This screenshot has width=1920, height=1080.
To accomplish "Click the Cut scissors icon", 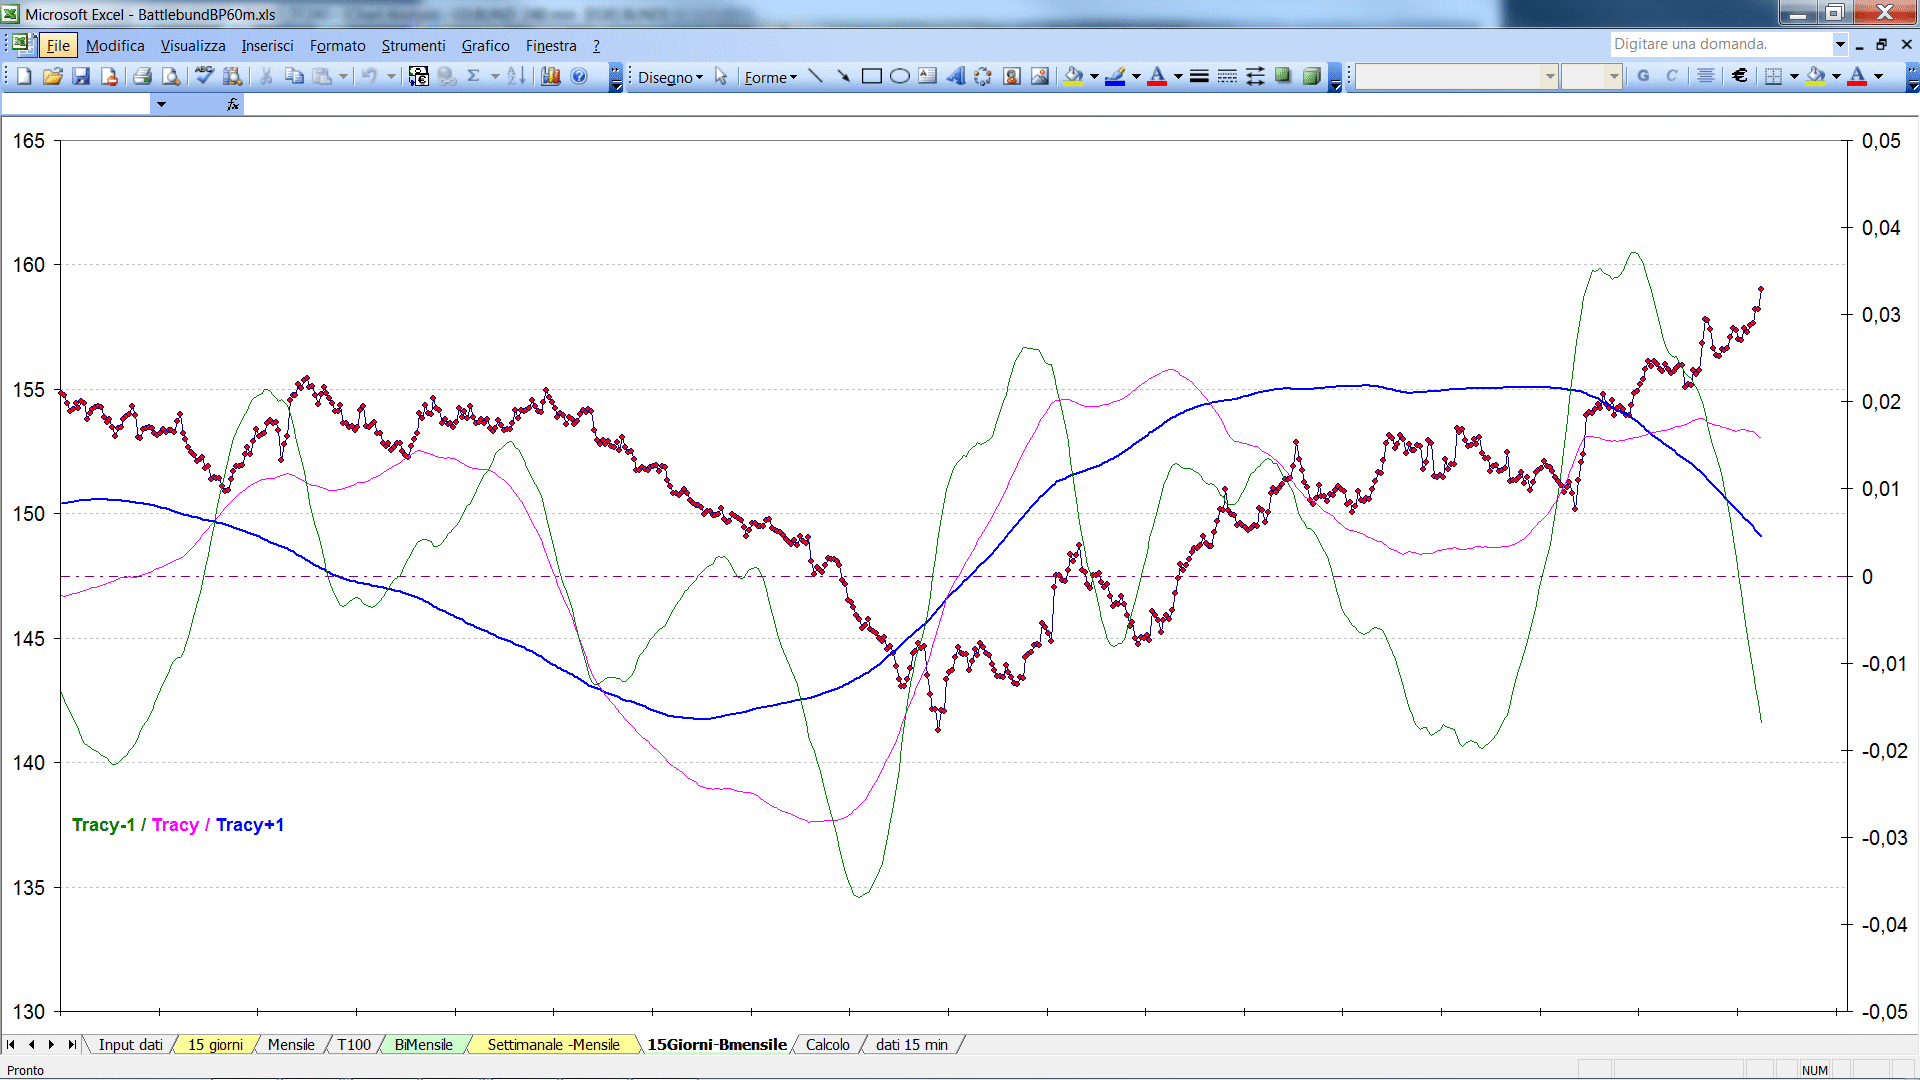I will (266, 76).
